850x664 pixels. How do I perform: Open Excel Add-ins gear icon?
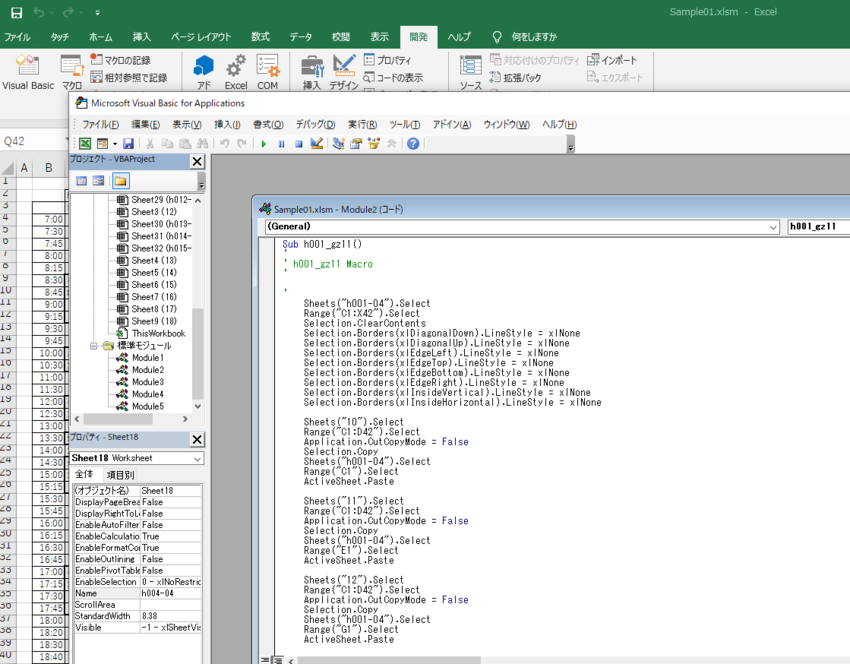236,72
